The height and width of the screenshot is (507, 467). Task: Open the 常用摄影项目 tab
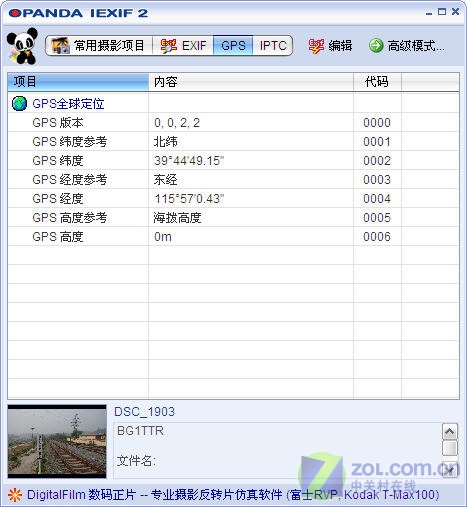coord(99,45)
